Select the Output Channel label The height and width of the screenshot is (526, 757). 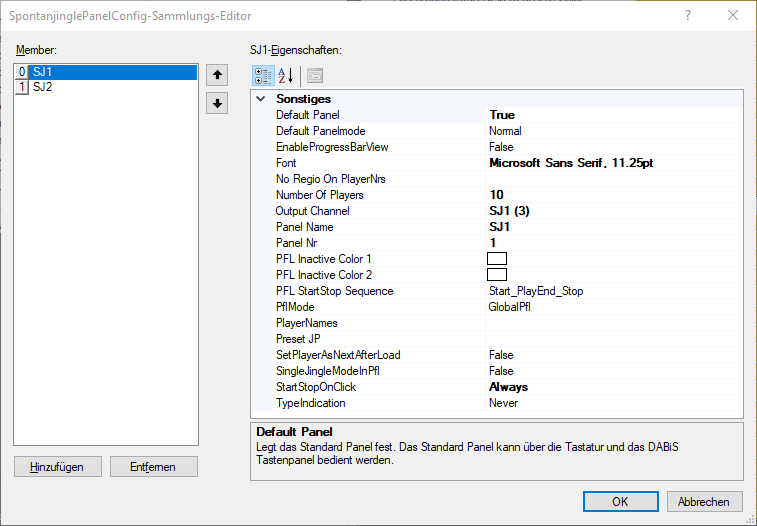(x=312, y=210)
